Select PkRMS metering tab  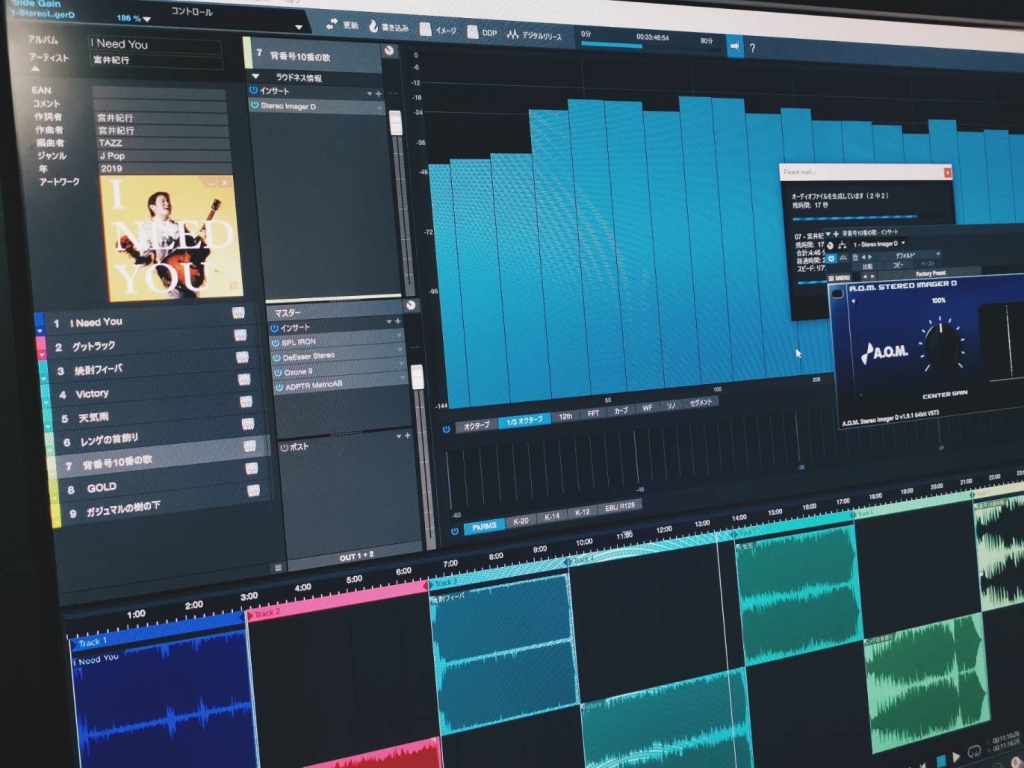pos(484,526)
